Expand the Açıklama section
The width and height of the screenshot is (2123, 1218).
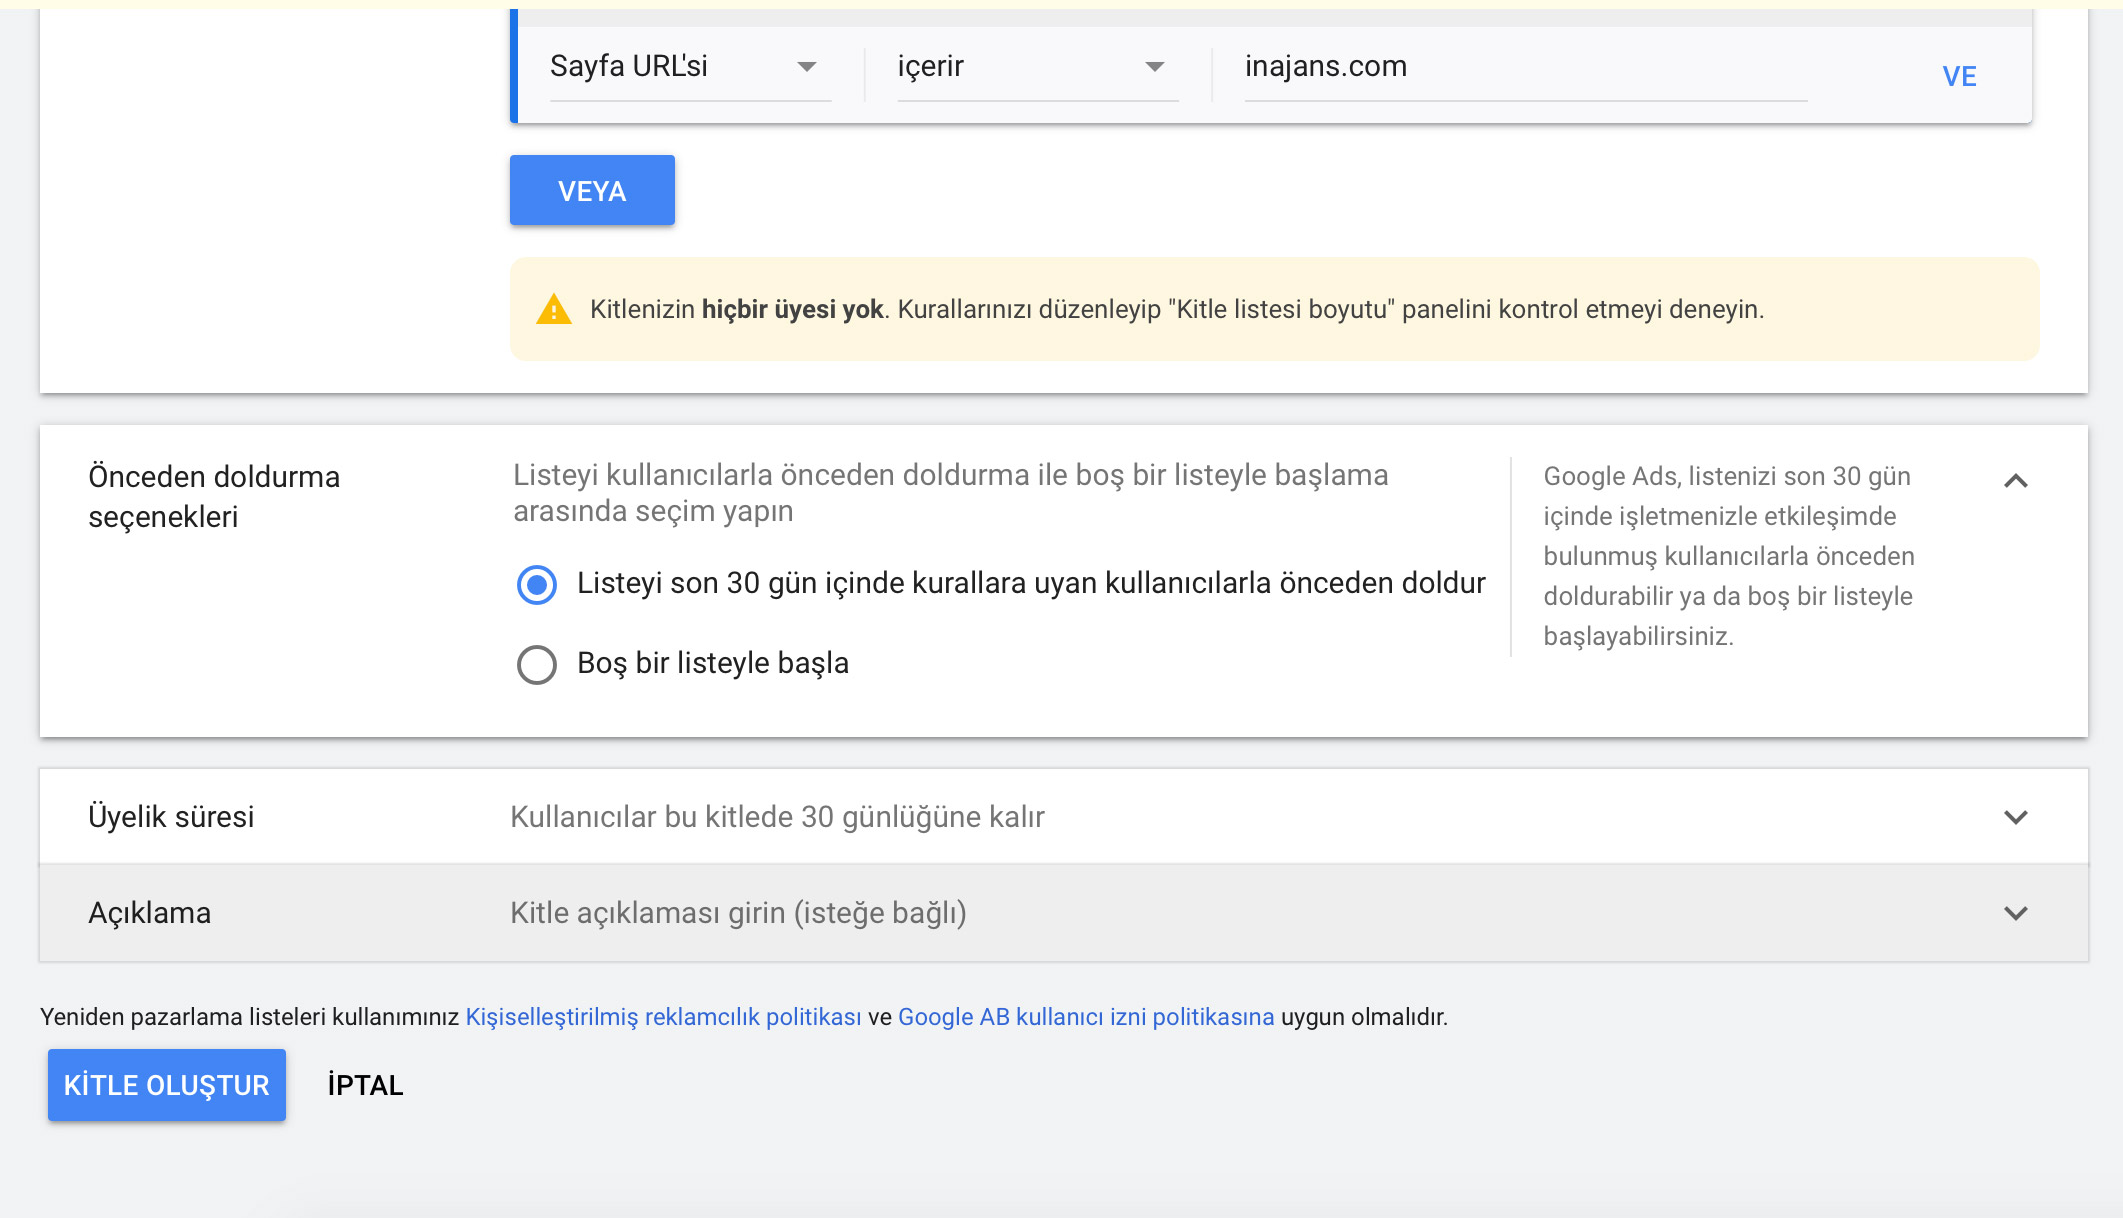2016,913
